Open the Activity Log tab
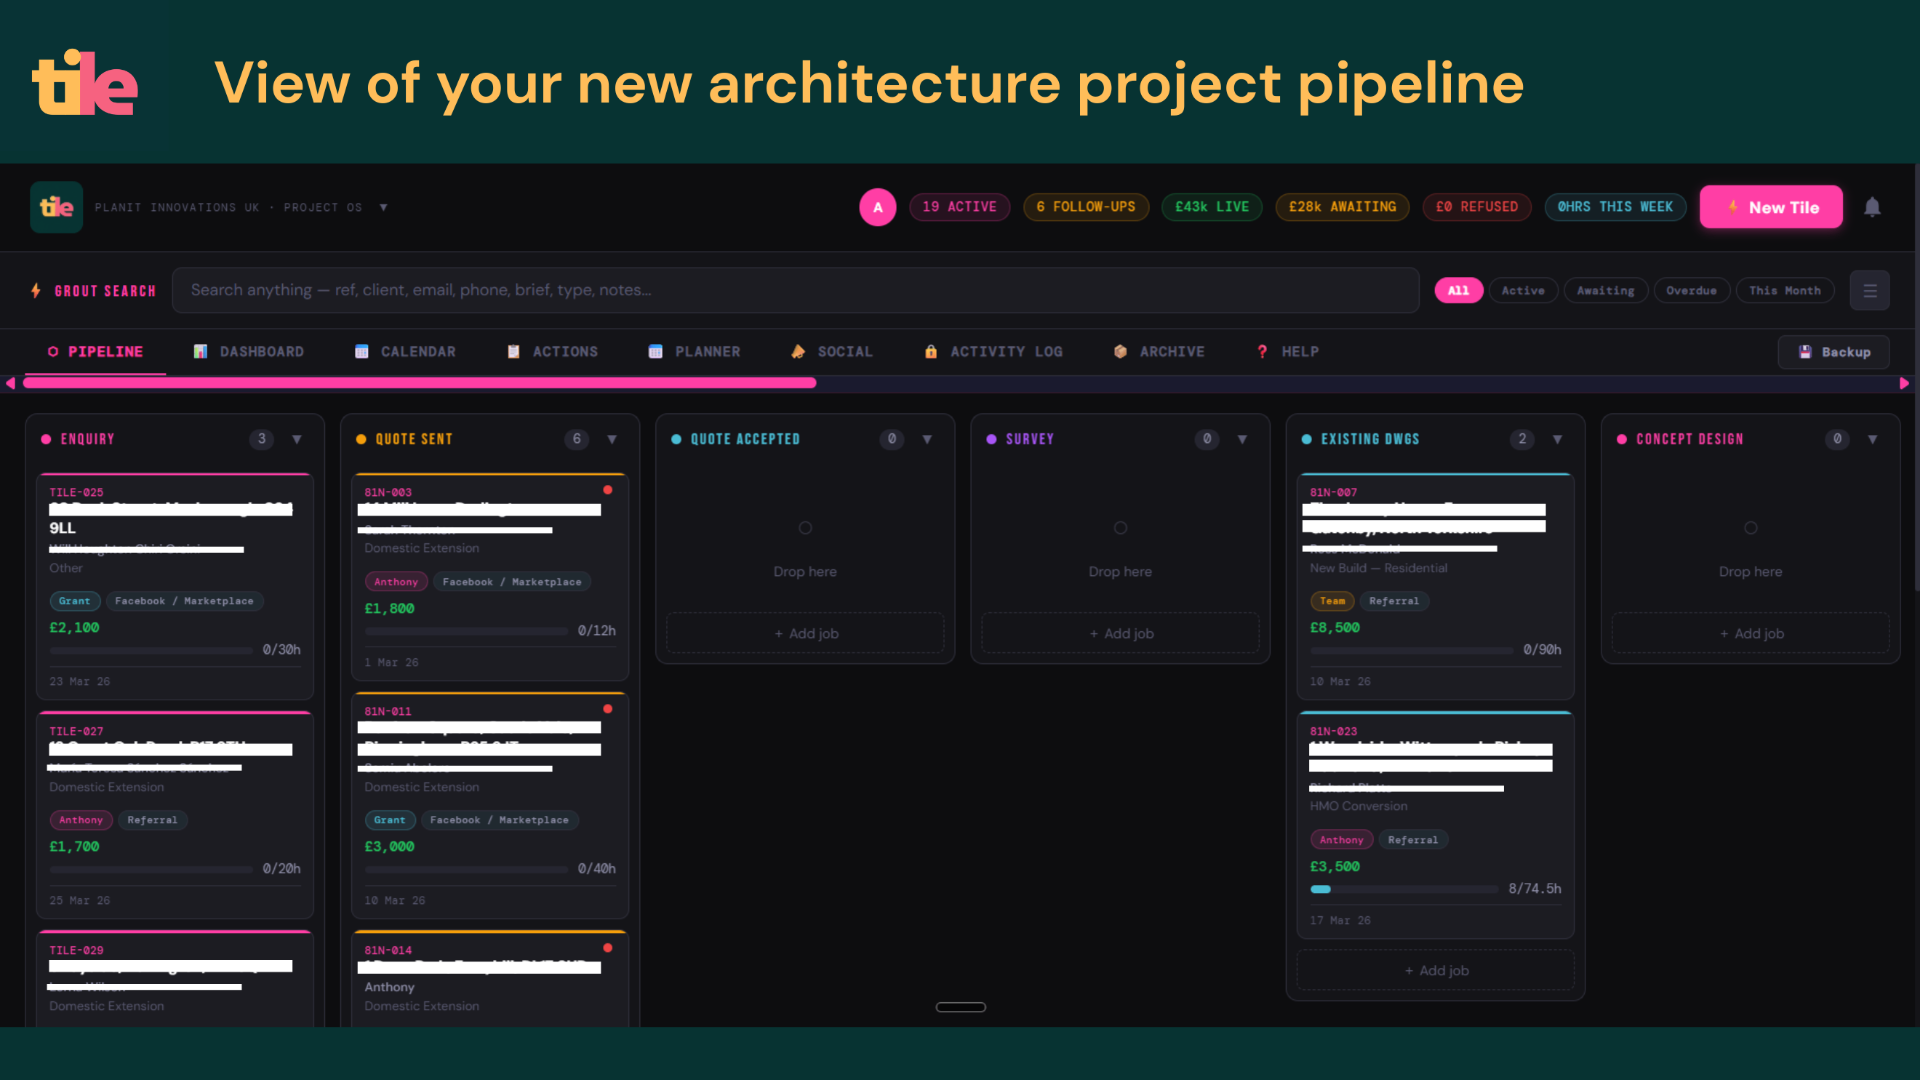 pyautogui.click(x=994, y=352)
